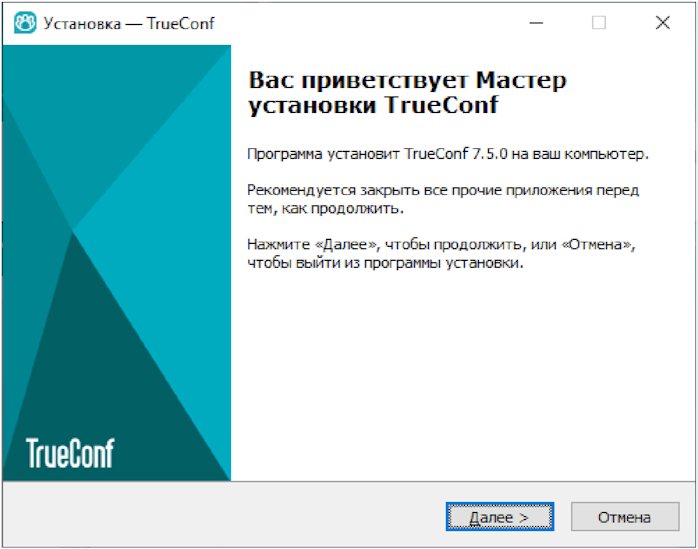Click the disabled maximize button

599,23
